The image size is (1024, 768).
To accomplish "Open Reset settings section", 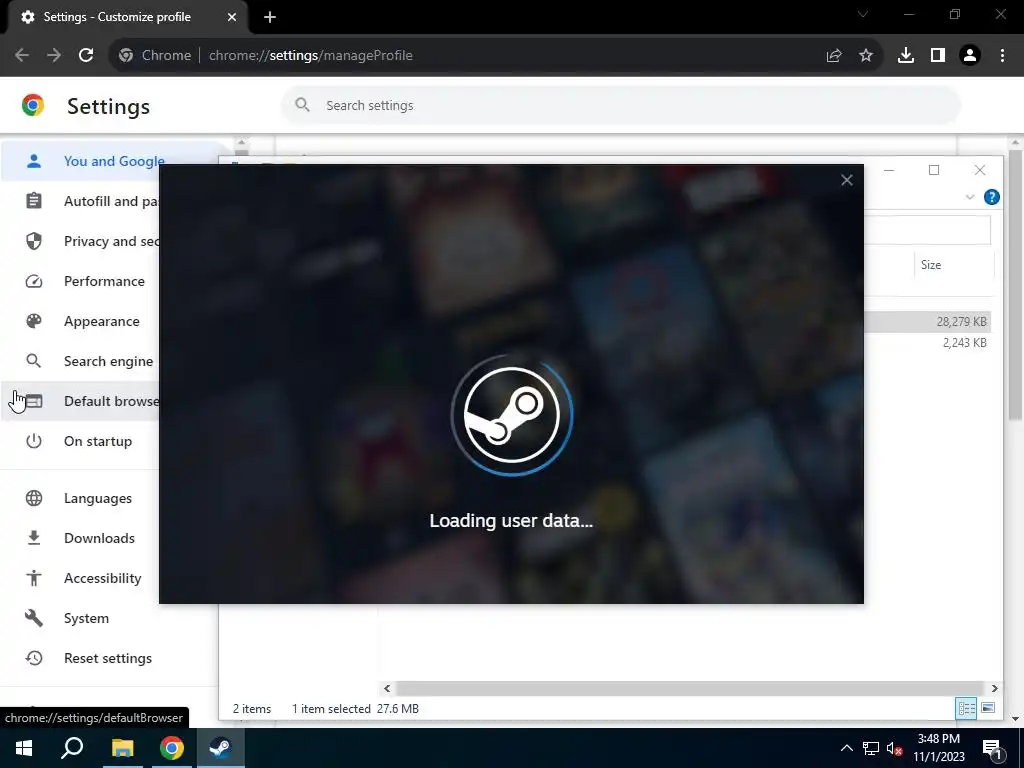I will 108,658.
